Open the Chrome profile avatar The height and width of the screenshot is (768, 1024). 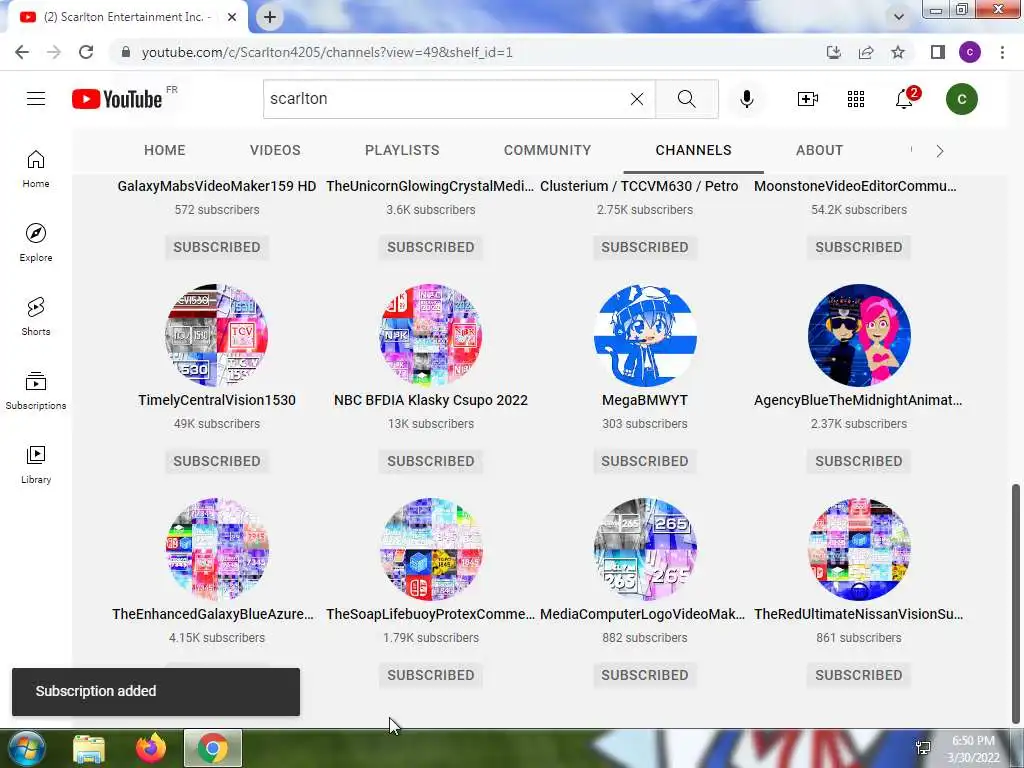coord(970,52)
